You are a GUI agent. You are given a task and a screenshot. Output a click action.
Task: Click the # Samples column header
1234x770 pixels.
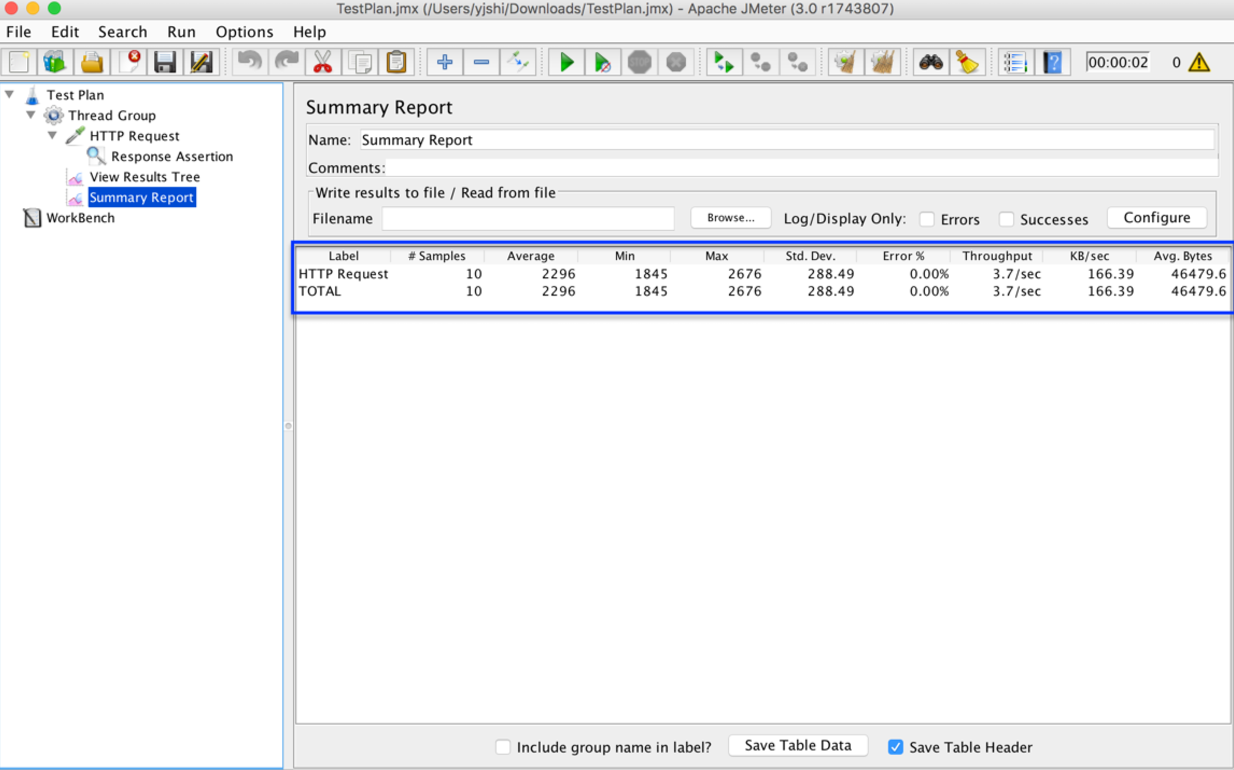point(437,256)
